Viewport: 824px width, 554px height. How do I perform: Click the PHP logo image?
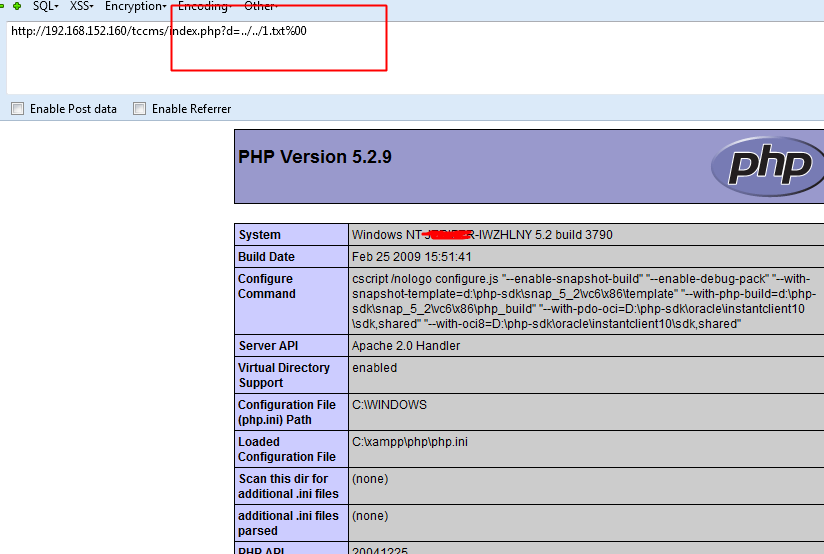coord(767,166)
